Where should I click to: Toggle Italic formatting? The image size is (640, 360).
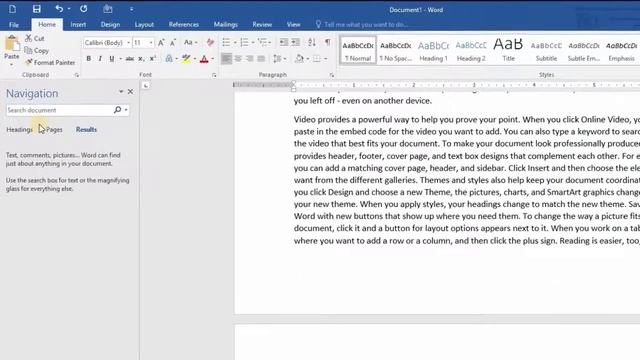(100, 59)
